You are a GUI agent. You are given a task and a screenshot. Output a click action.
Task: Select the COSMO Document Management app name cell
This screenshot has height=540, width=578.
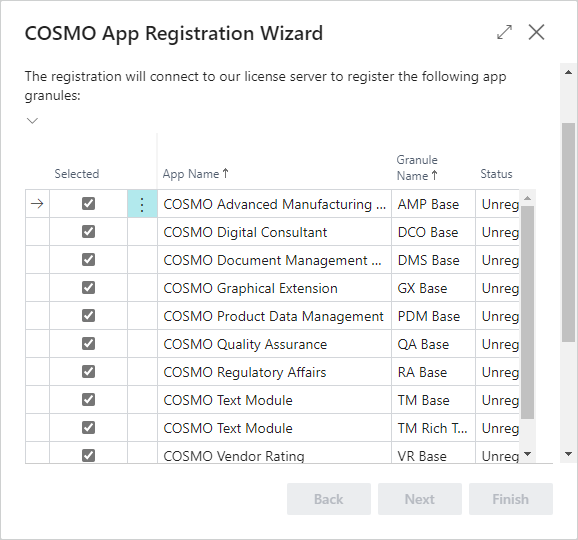[274, 260]
